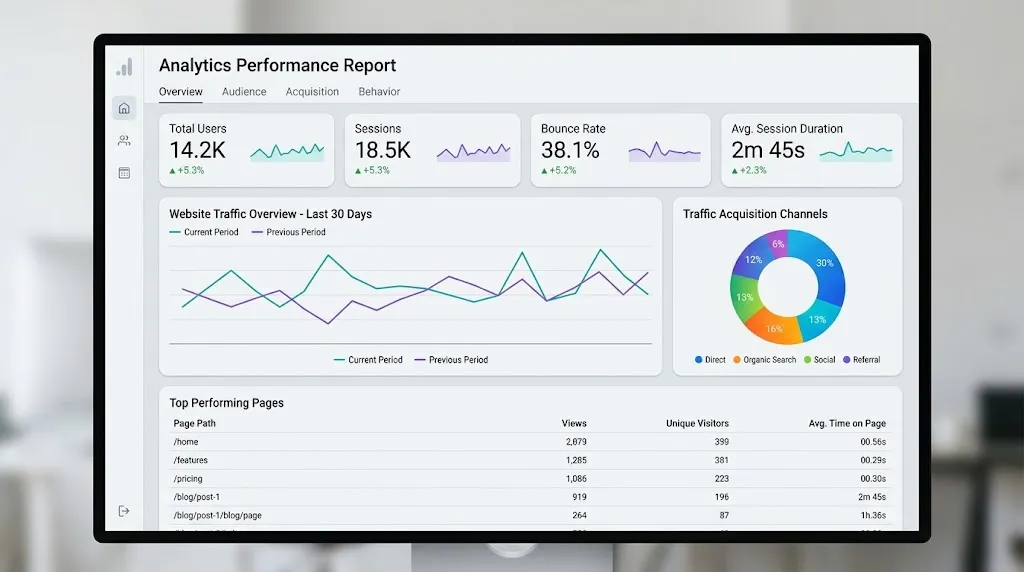
Task: Click the 2,079 views cell
Action: 576,442
